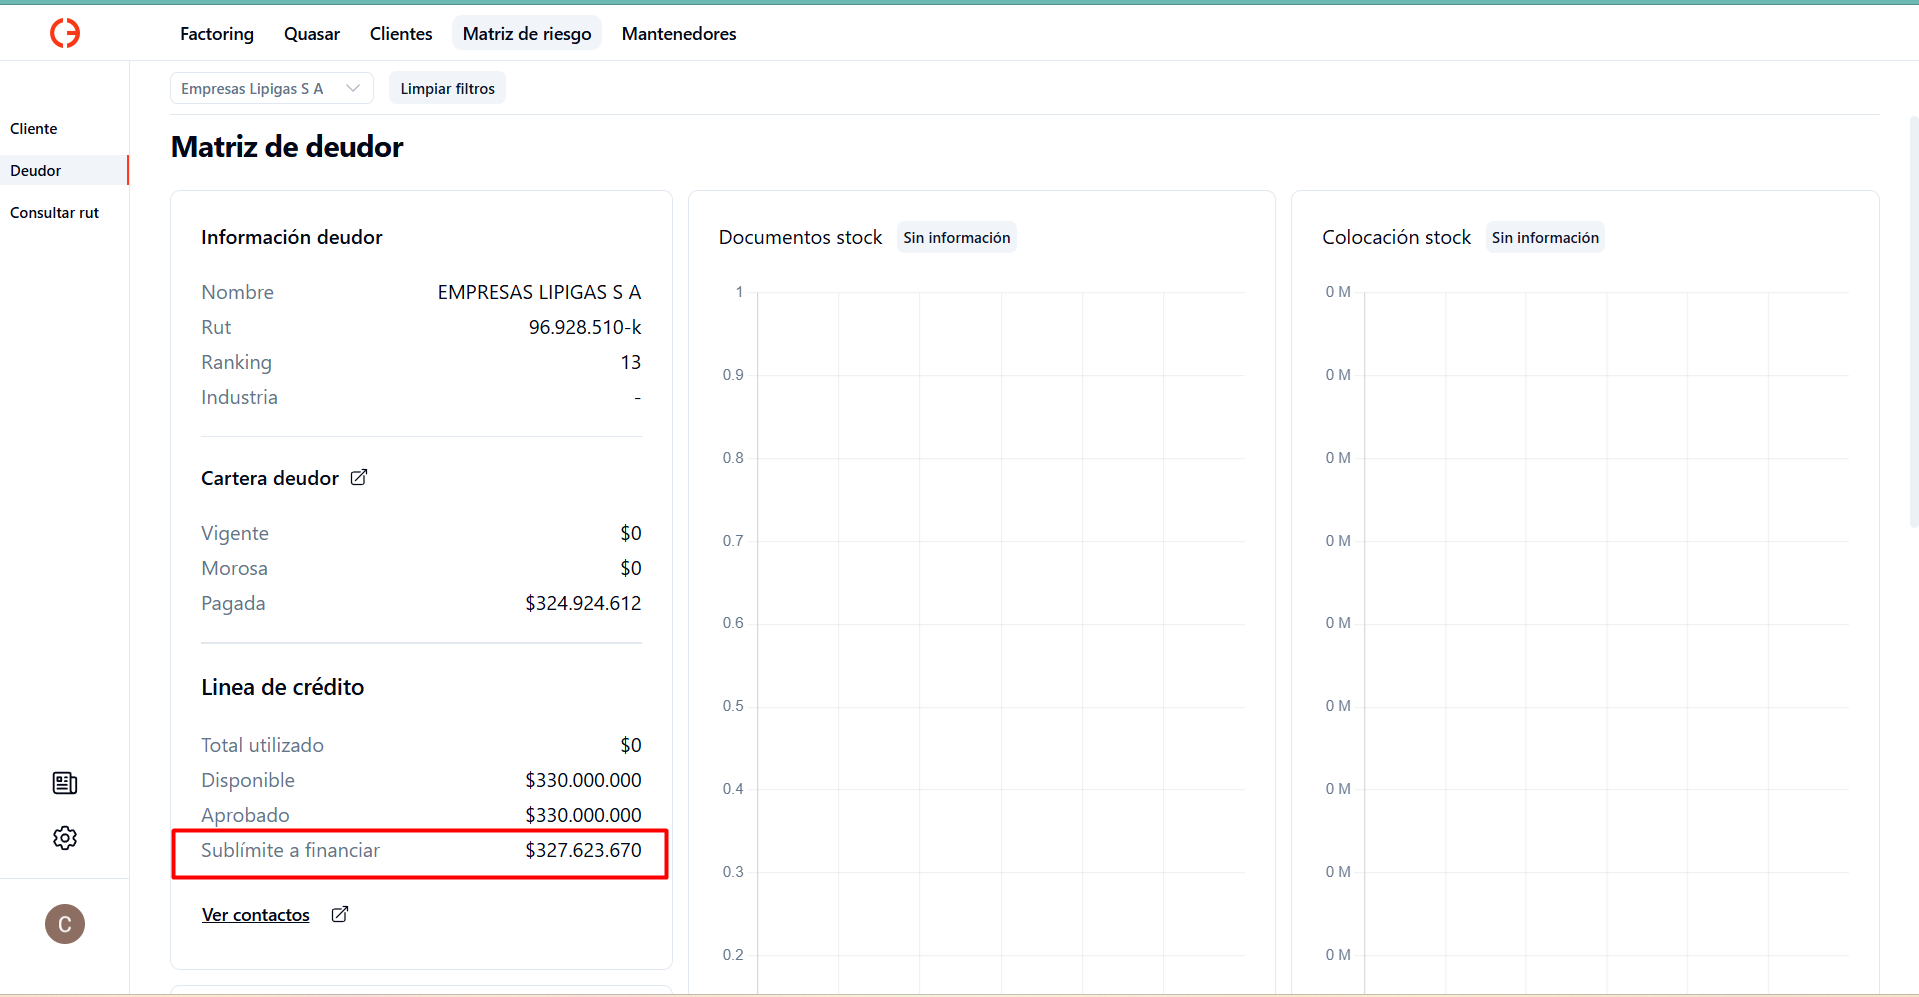This screenshot has height=997, width=1919.
Task: Open the news feed icon in sidebar
Action: point(64,783)
